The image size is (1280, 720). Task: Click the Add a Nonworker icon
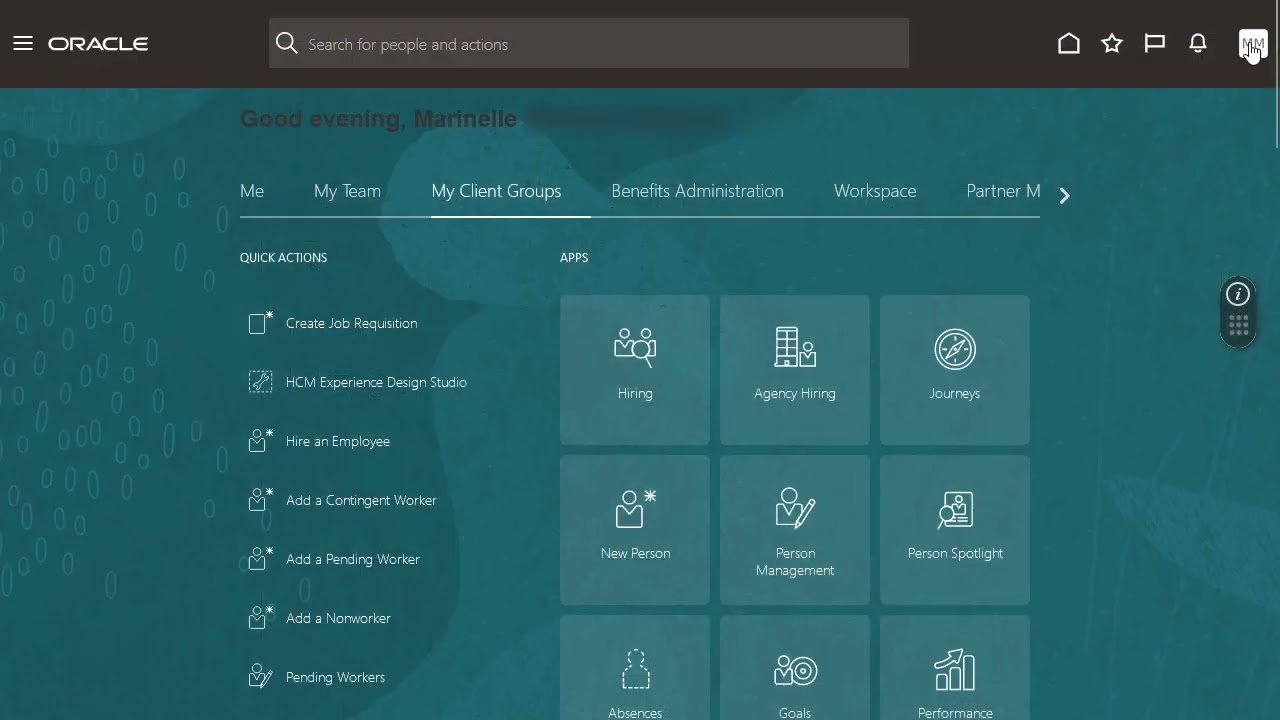[x=260, y=617]
